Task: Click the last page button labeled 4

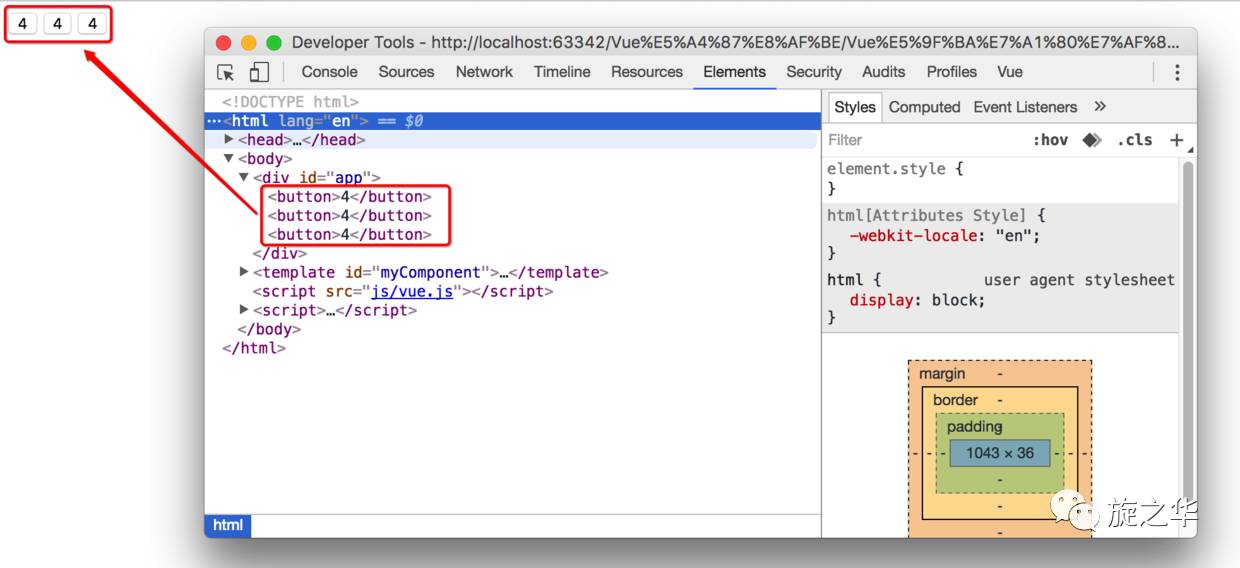Action: coord(91,23)
